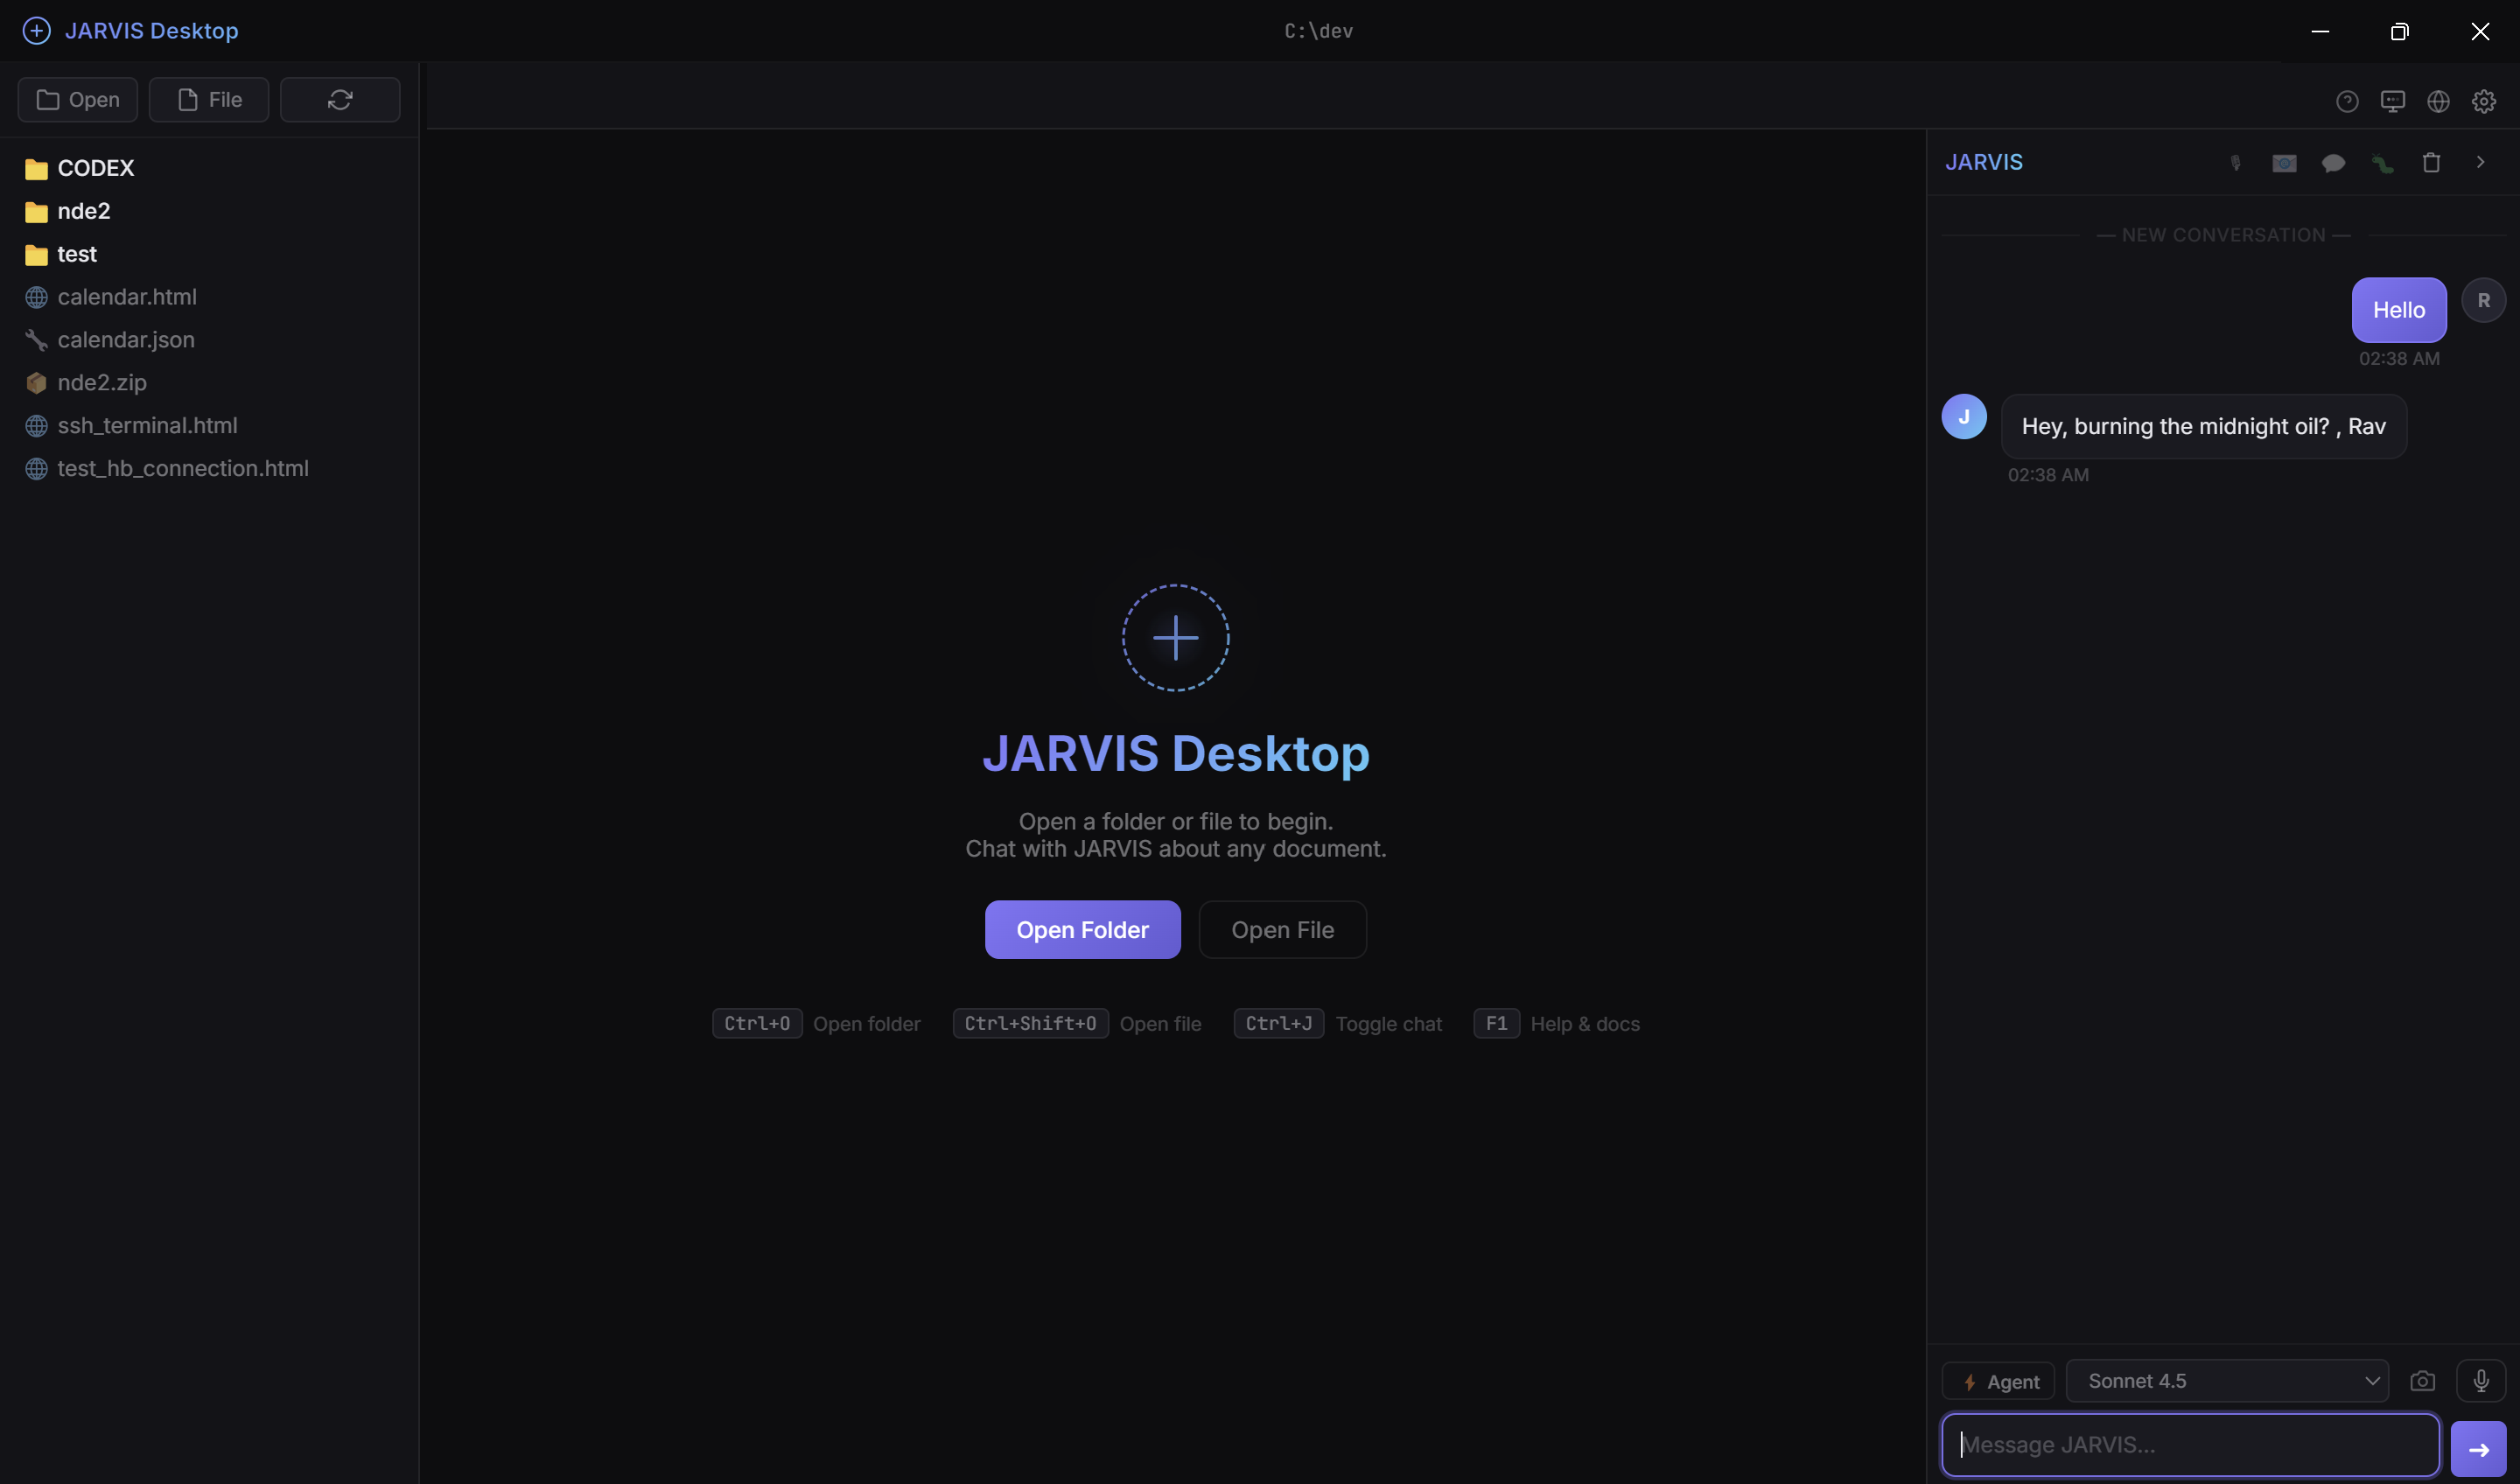The image size is (2520, 1484).
Task: Click the studio microphone icon in the JARVIS header
Action: point(2235,163)
